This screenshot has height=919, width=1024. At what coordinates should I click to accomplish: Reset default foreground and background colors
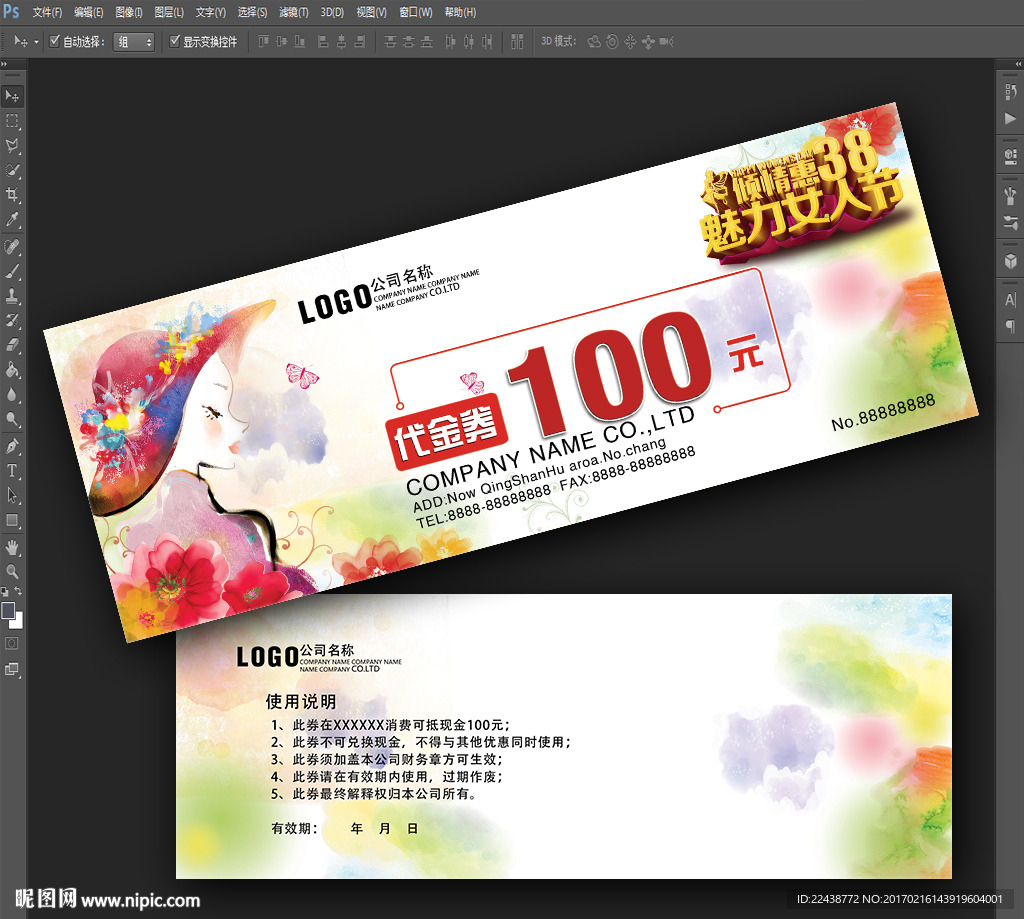pyautogui.click(x=5, y=592)
